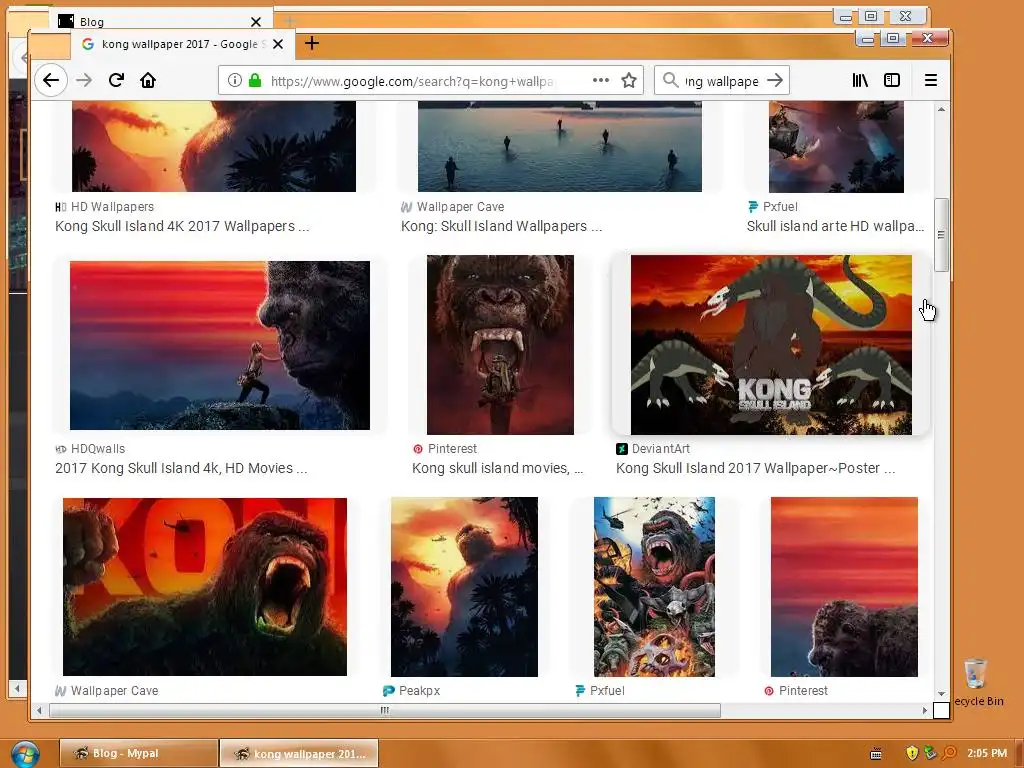Open the library bookshelf icon
1024x768 pixels.
coord(860,80)
